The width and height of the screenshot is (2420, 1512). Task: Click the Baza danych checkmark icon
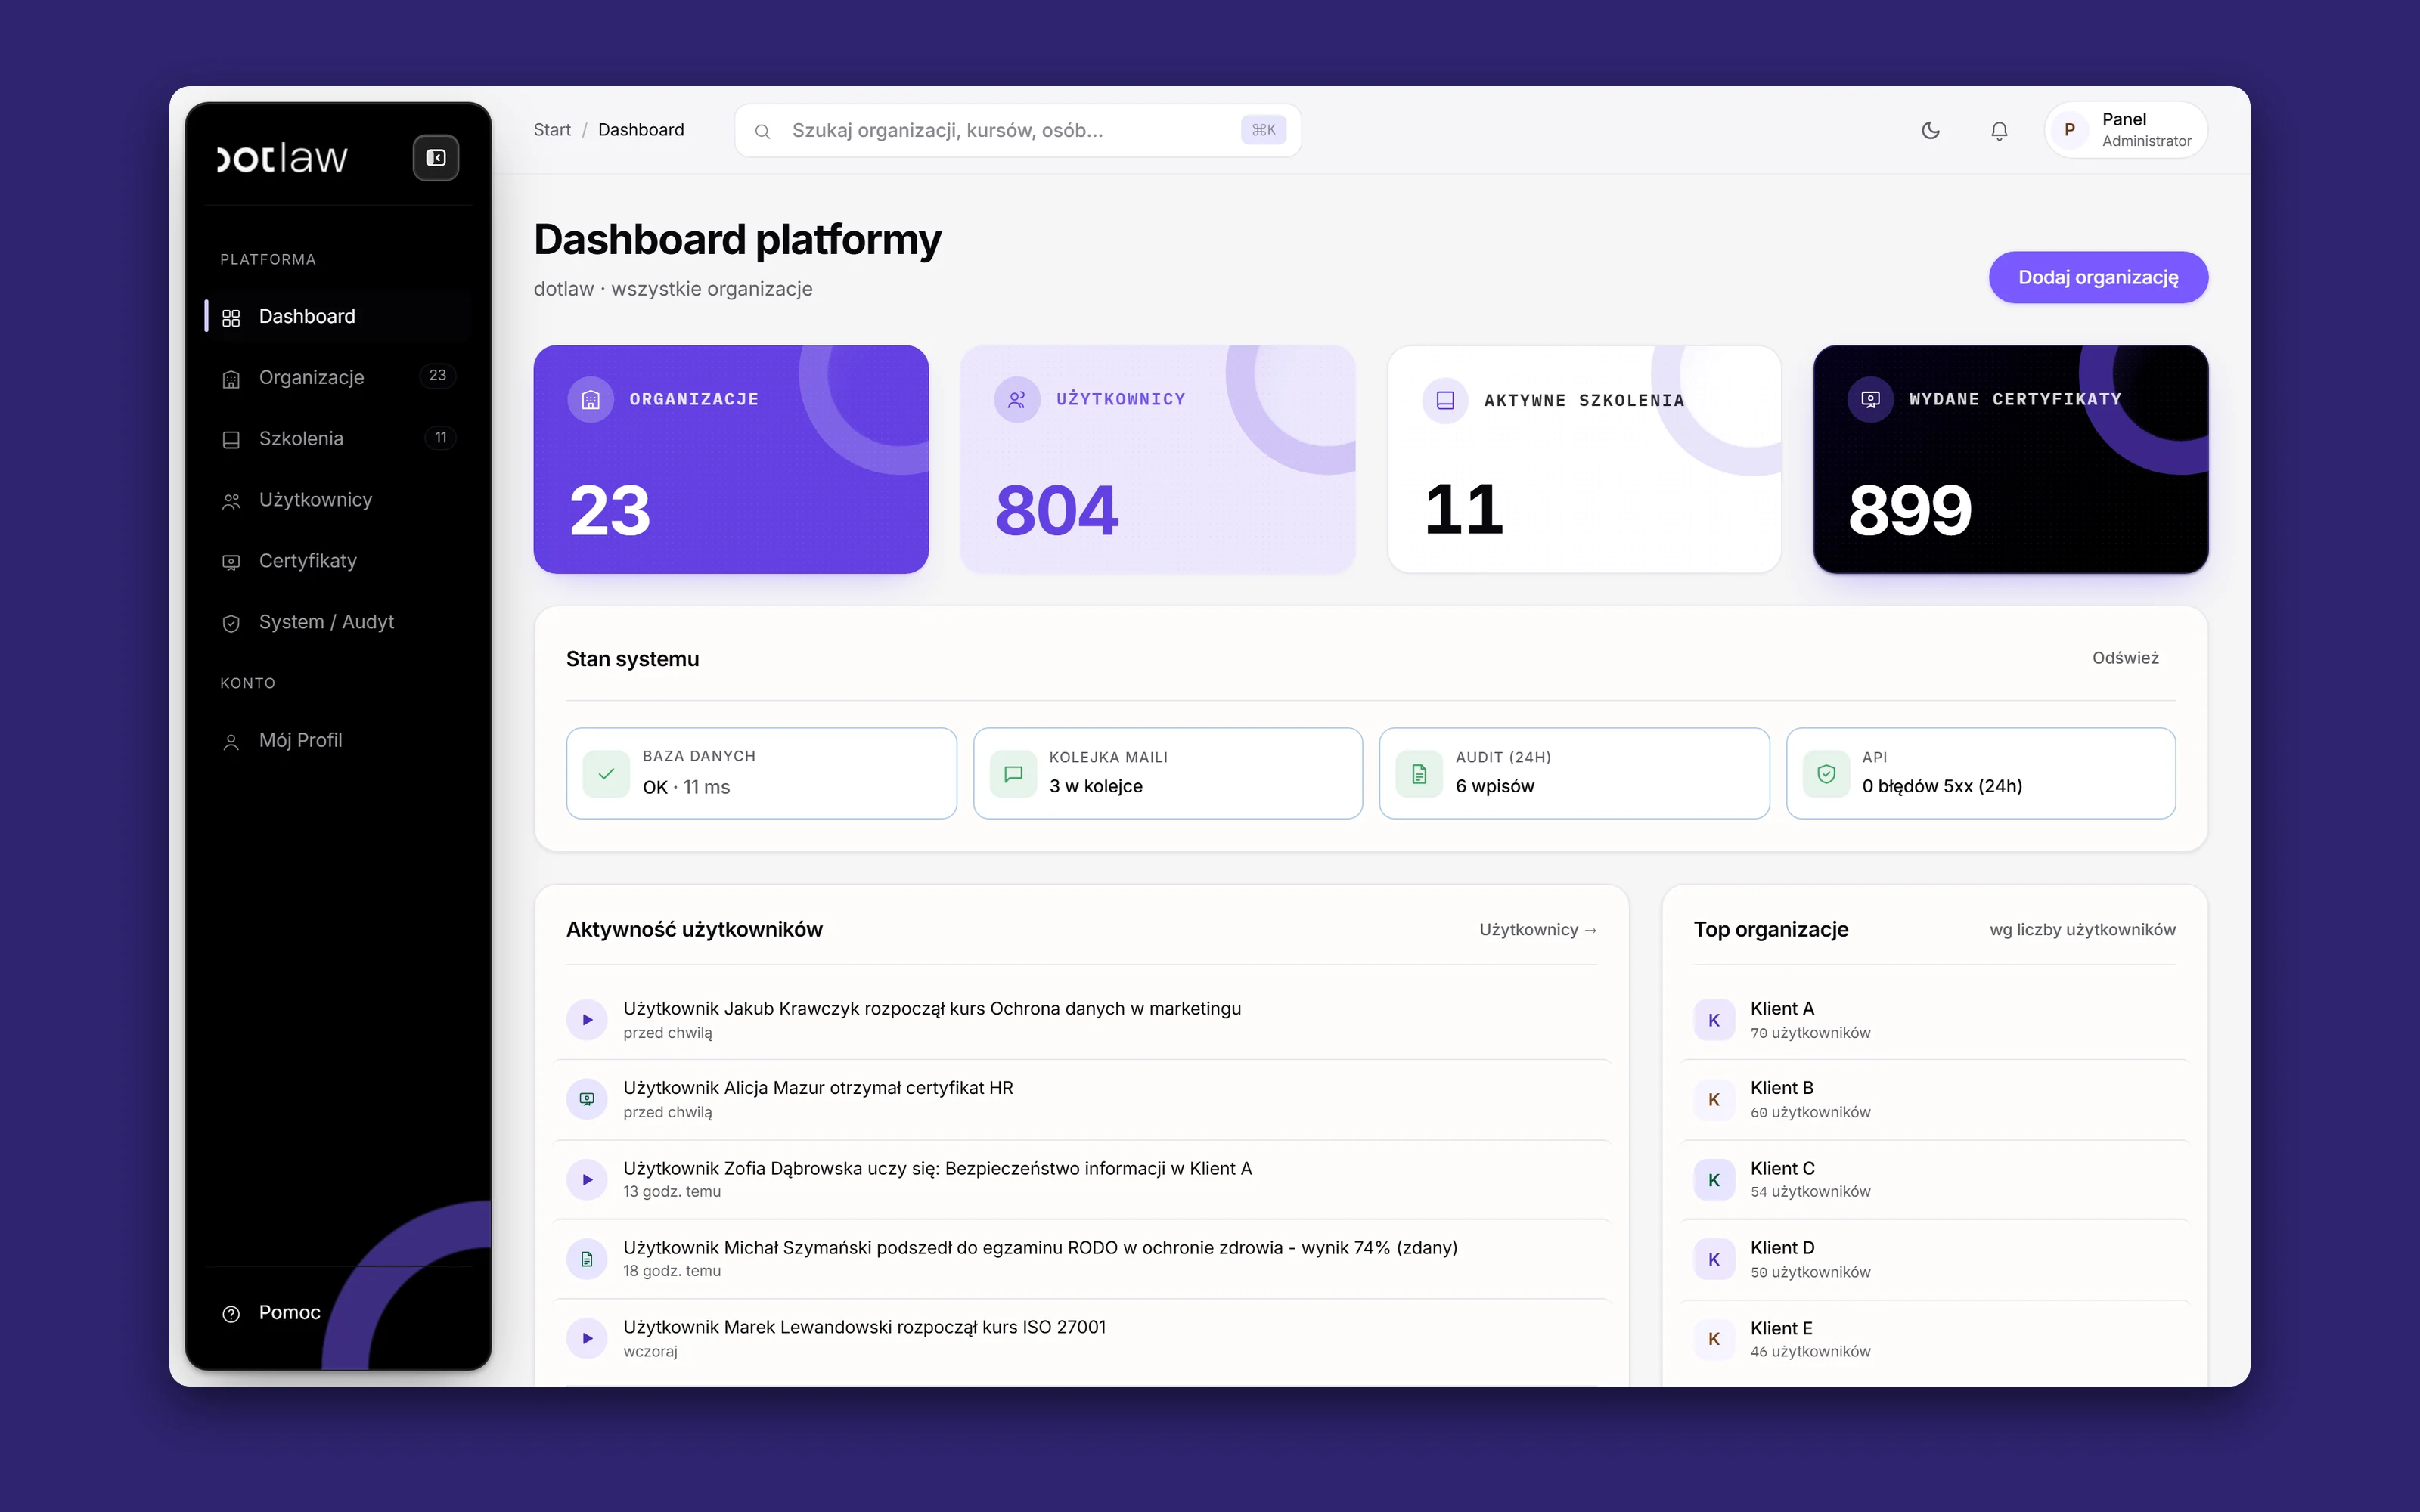click(x=606, y=773)
